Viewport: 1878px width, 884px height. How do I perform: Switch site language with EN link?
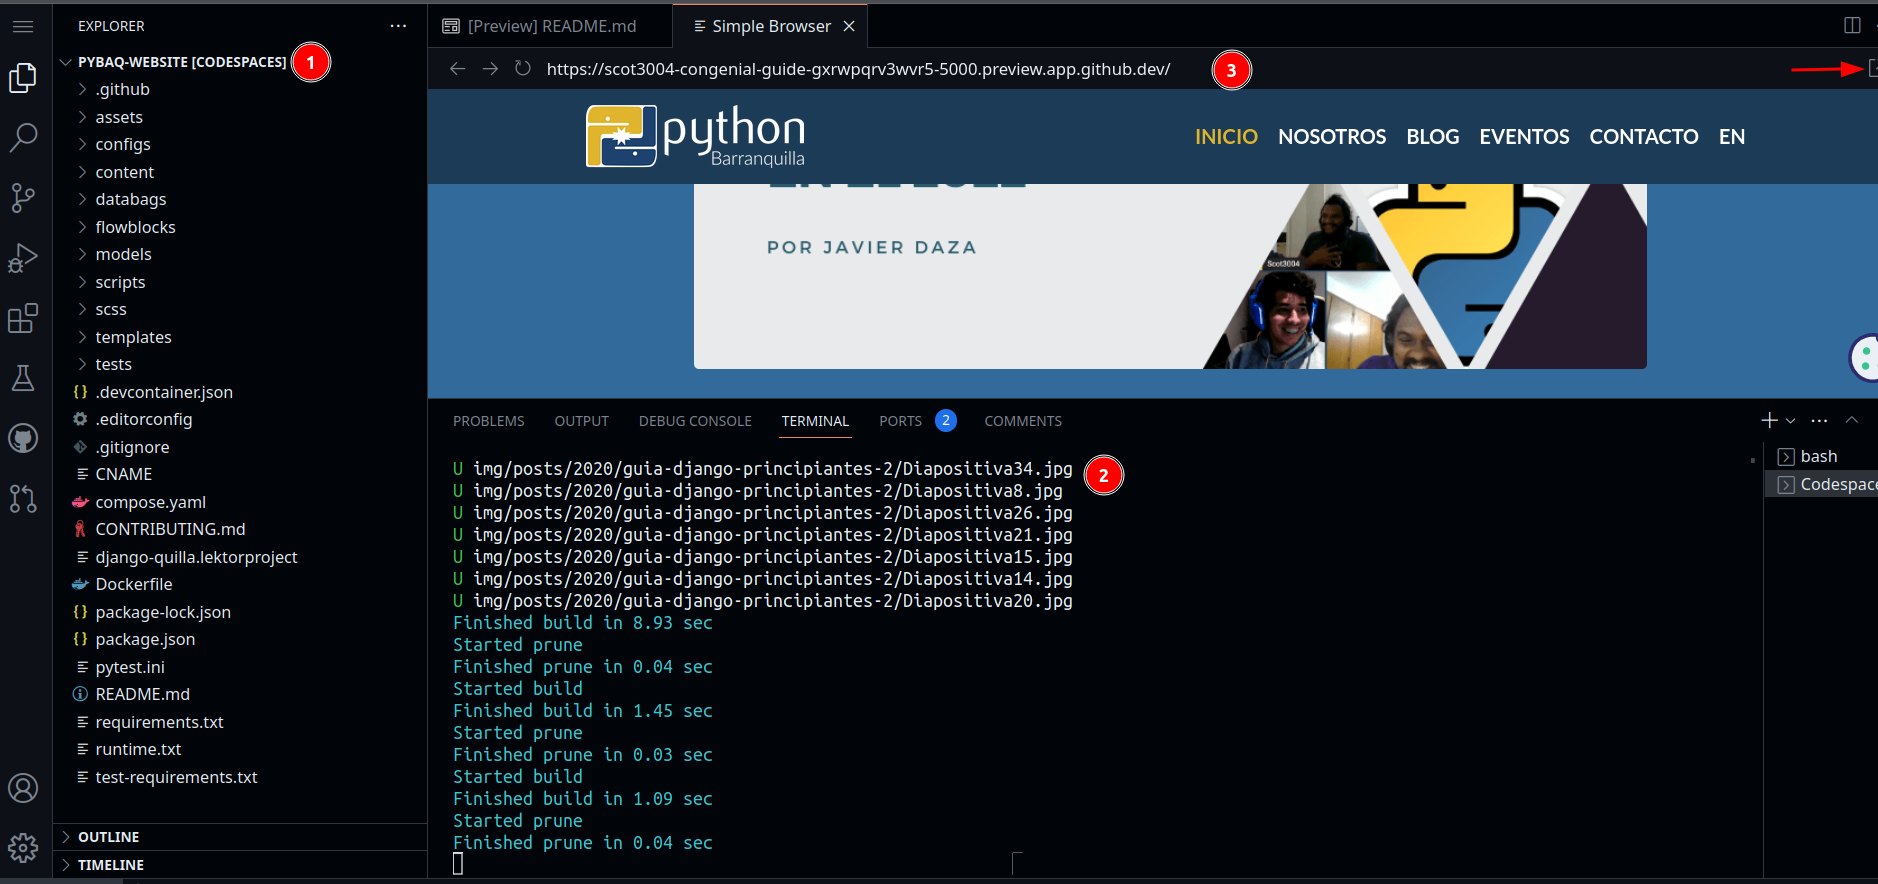[1732, 137]
